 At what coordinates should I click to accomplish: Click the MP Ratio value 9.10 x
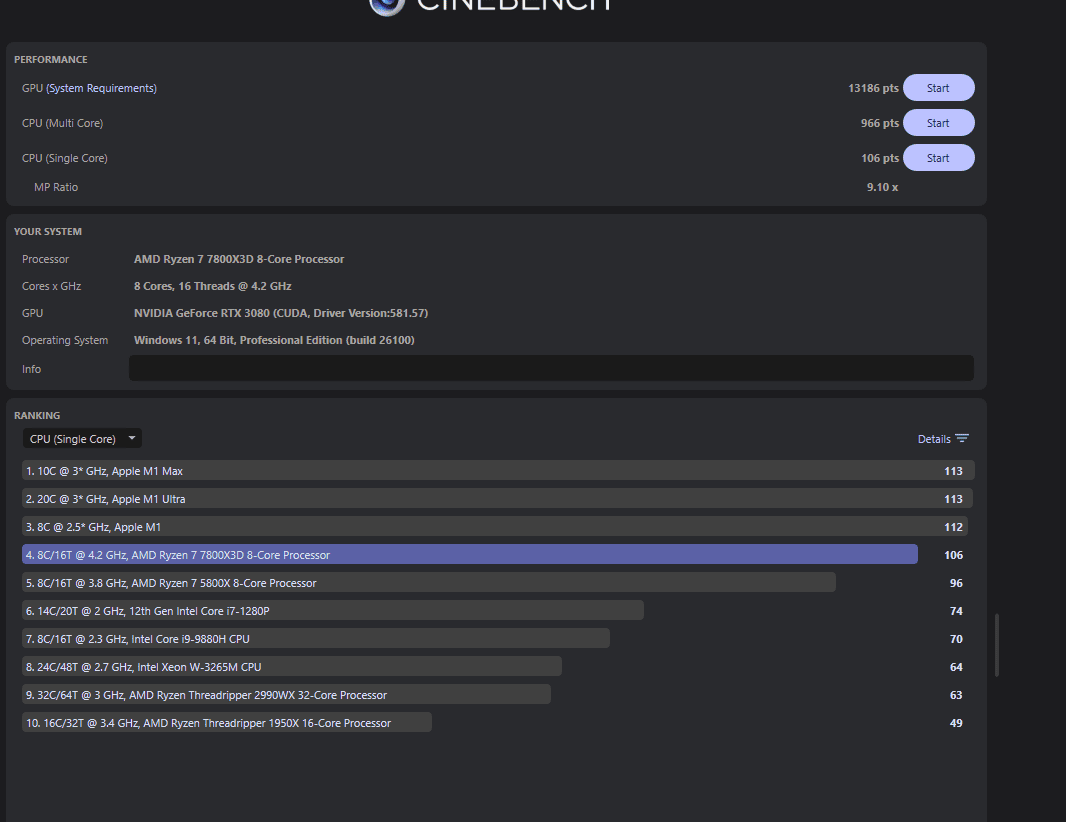click(x=882, y=187)
